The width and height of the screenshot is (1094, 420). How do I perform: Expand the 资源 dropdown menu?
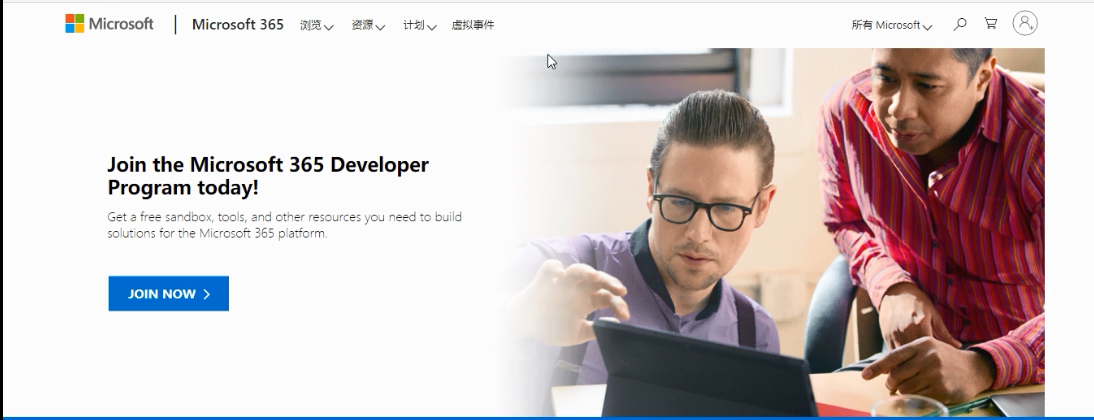click(x=368, y=25)
